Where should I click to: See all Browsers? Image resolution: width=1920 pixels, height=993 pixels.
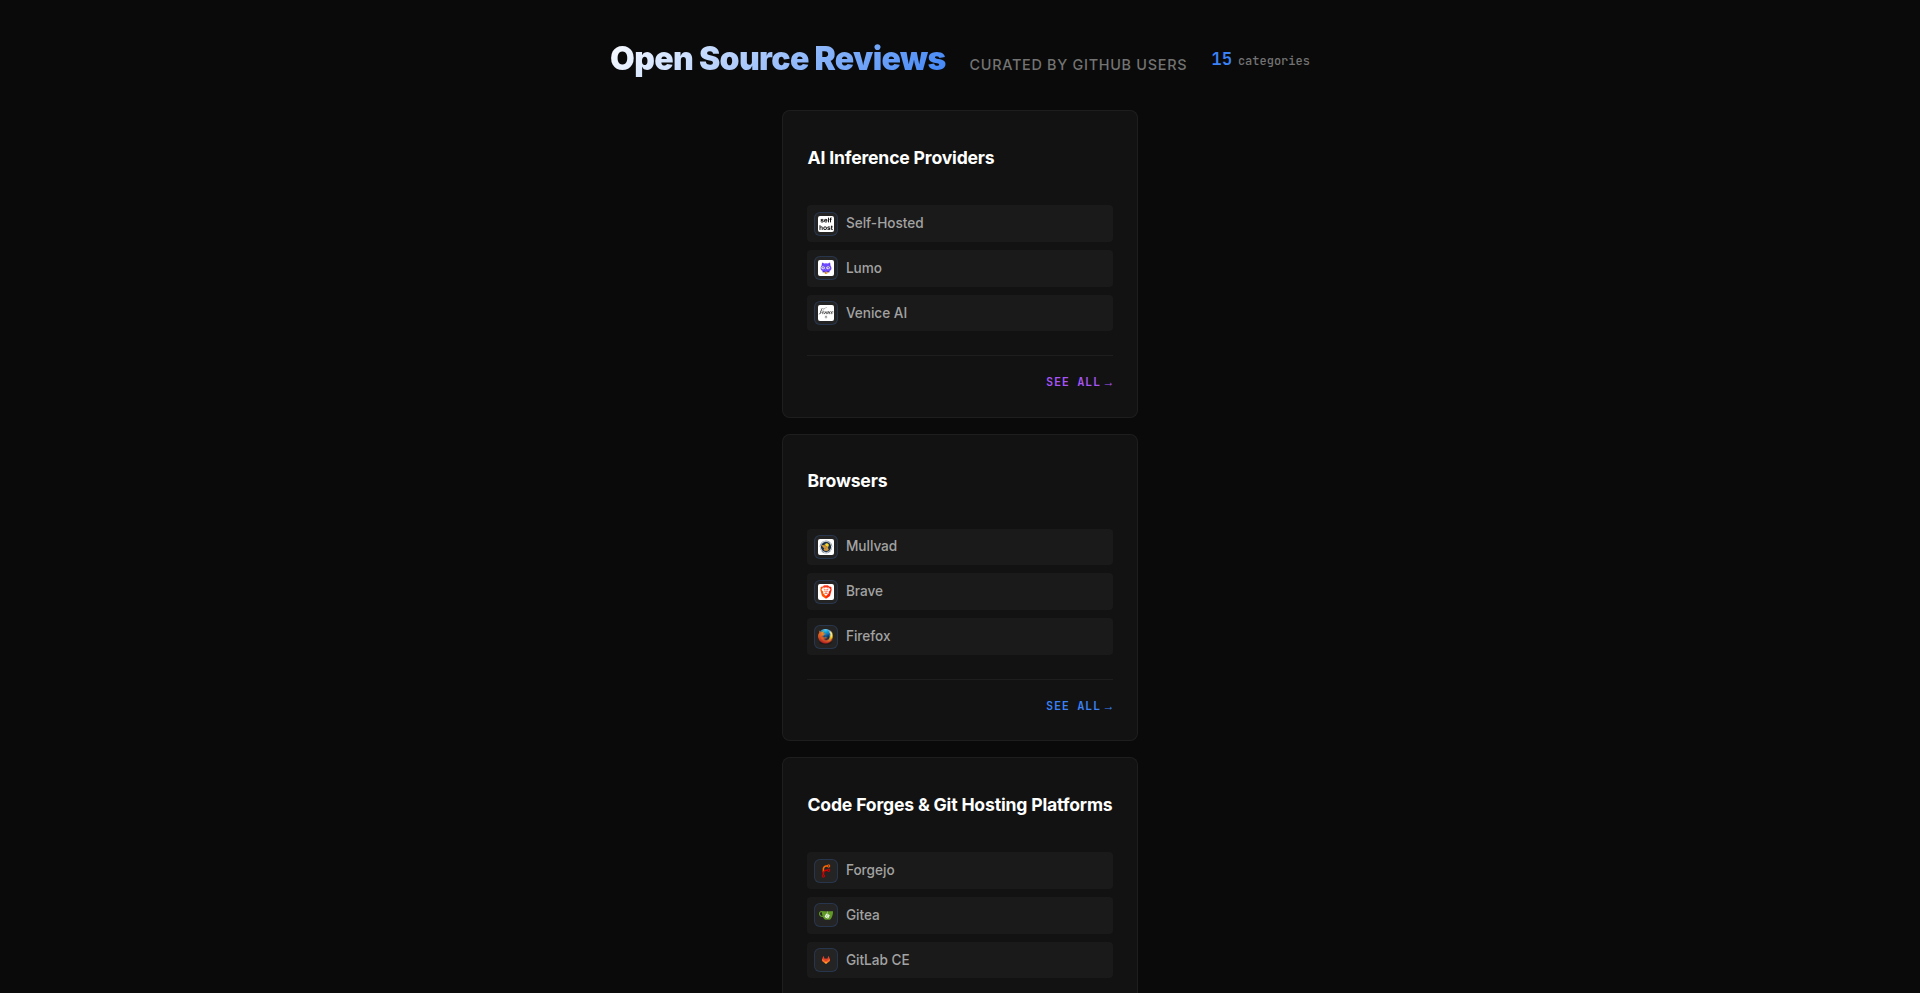tap(1079, 706)
